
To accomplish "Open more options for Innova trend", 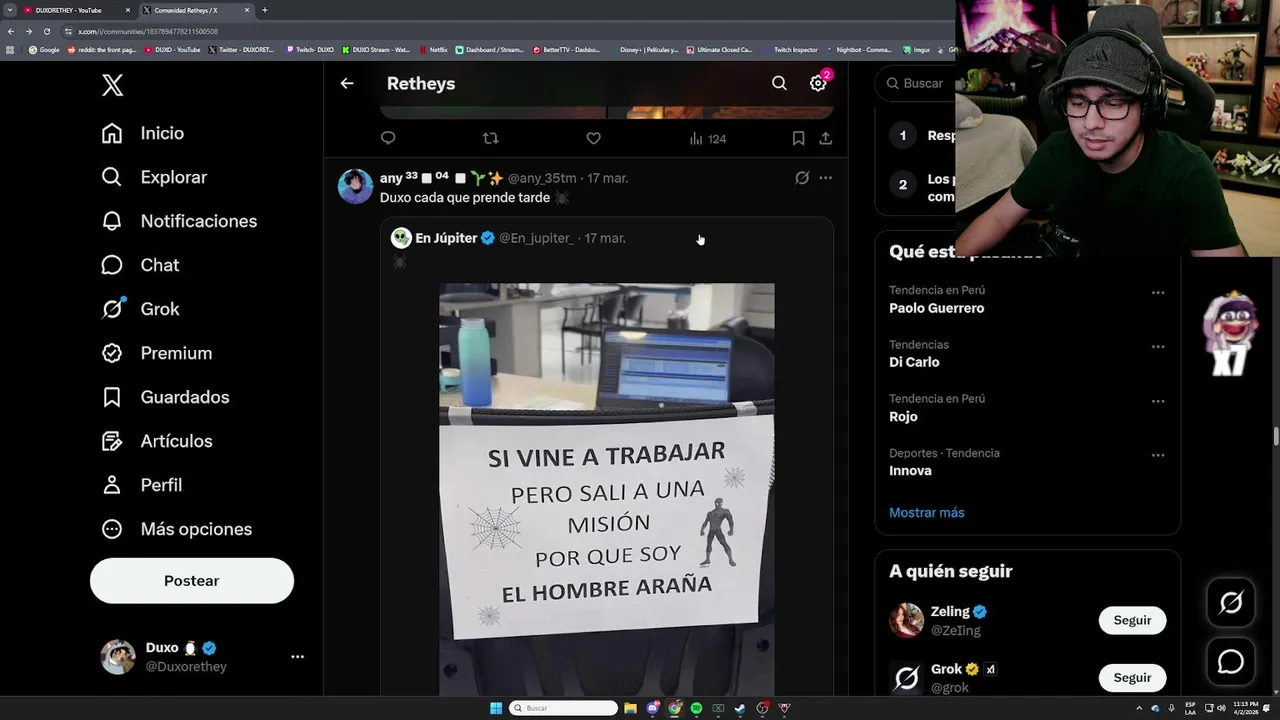I will (x=1158, y=455).
